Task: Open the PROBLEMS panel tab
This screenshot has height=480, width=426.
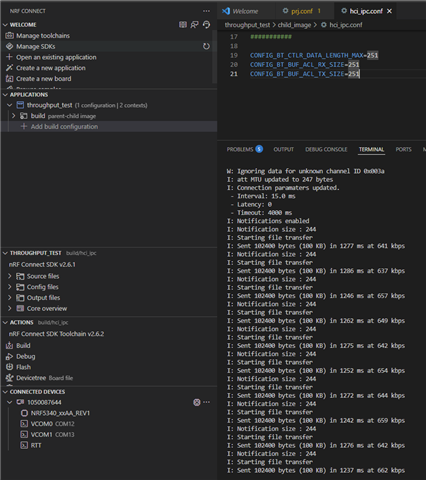Action: 245,149
